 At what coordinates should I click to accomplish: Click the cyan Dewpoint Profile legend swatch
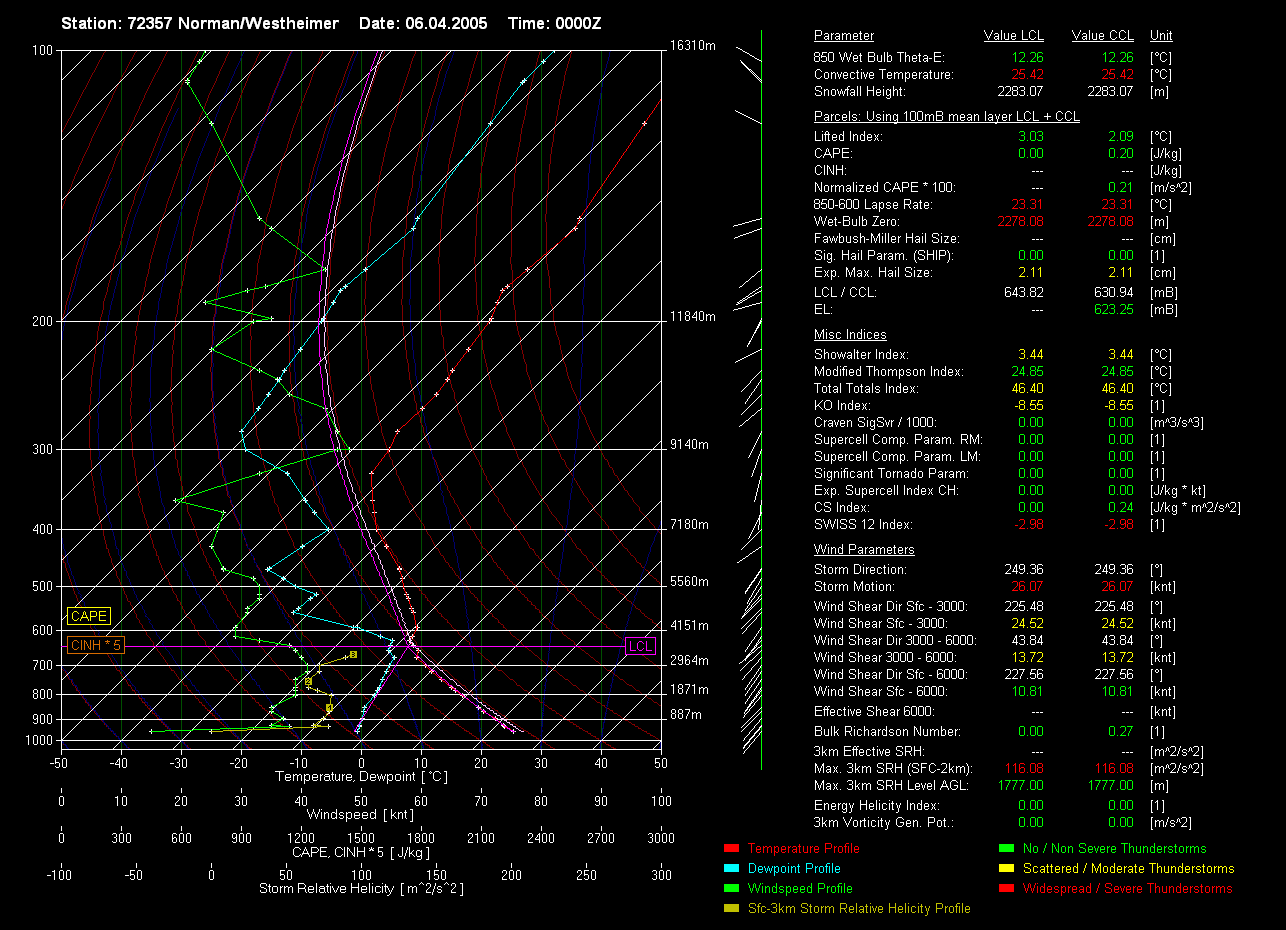[728, 869]
